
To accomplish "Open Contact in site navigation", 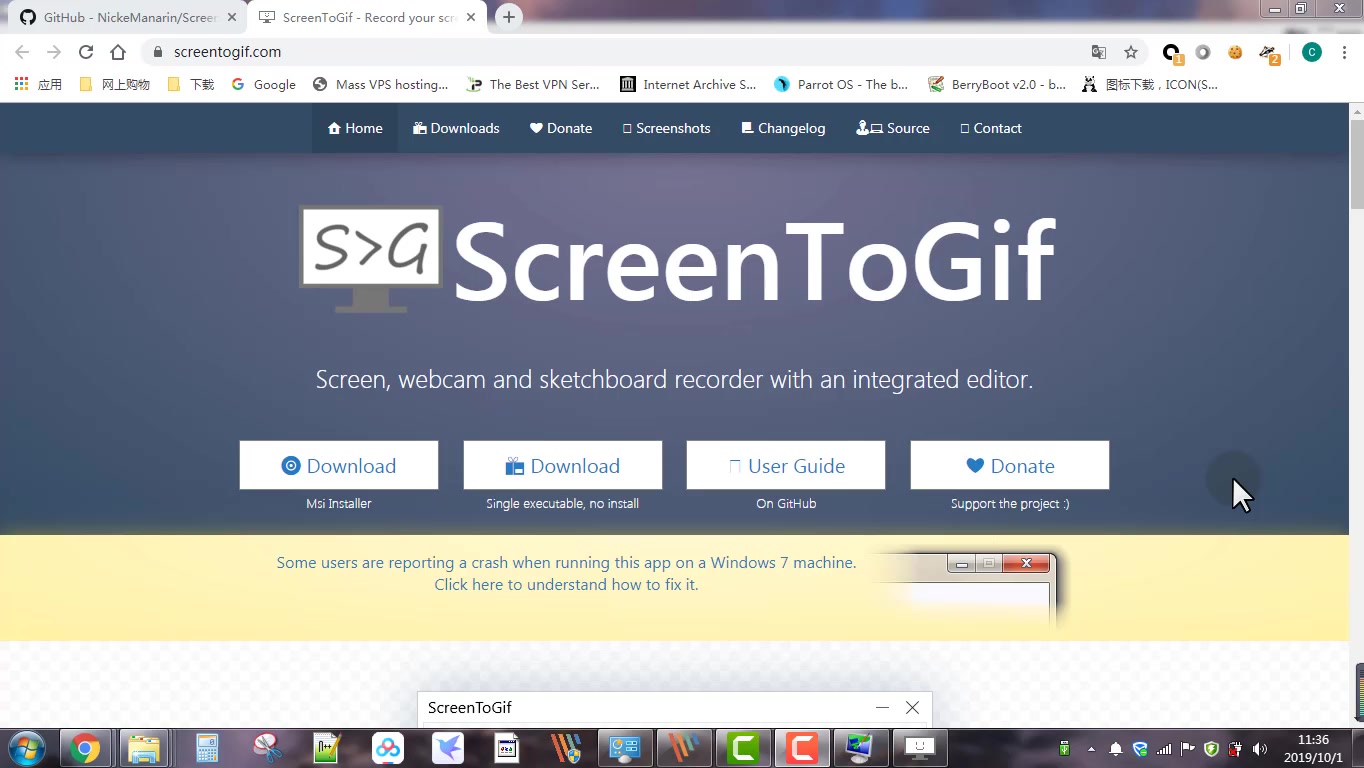I will [x=990, y=128].
